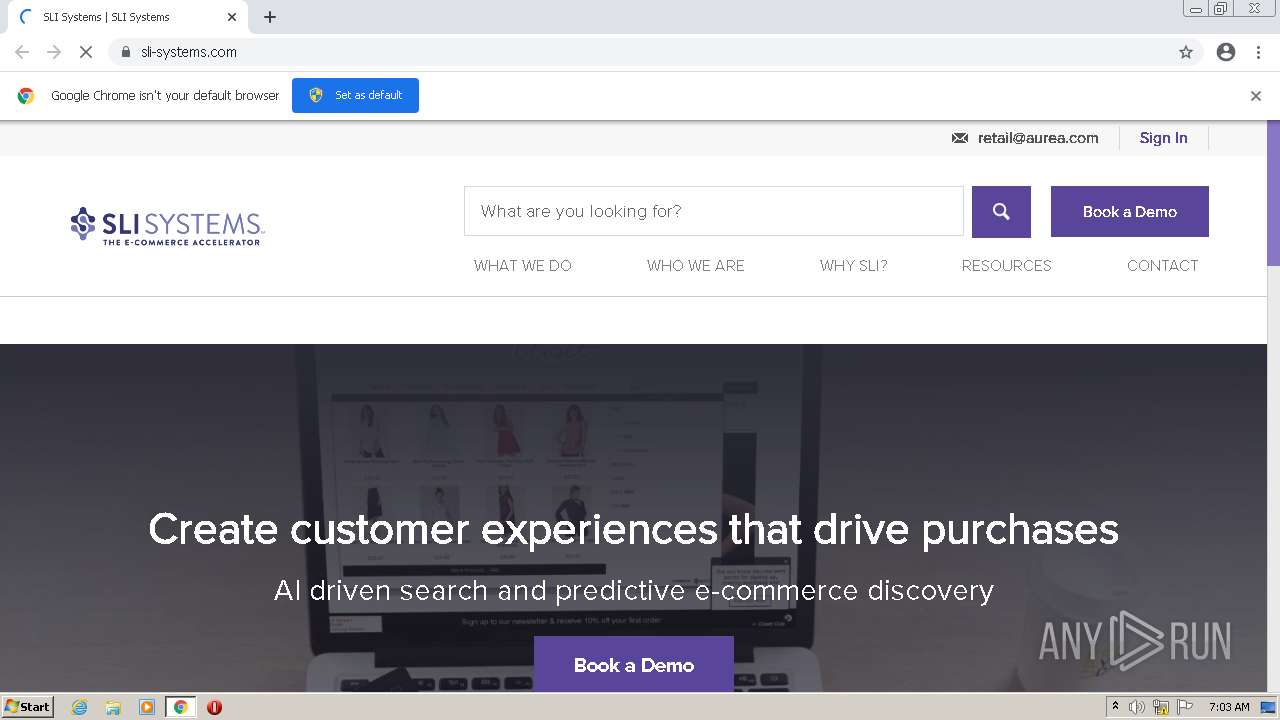
Task: Bookmark this page with star icon
Action: [1186, 52]
